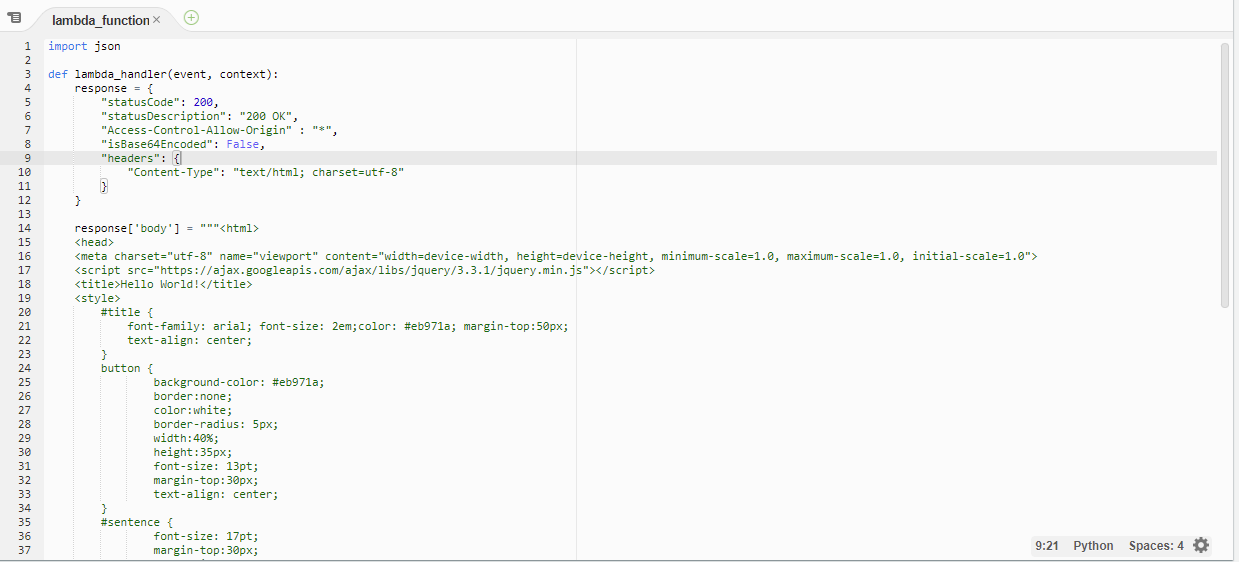Click the "font-family: arial" line

348,326
